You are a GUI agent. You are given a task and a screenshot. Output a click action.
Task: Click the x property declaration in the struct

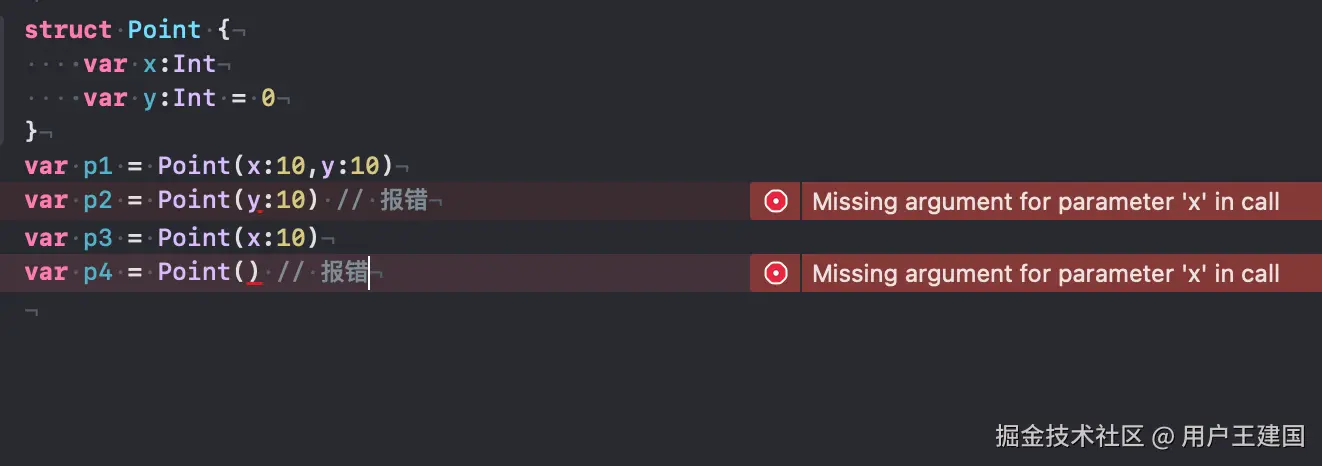pos(150,64)
